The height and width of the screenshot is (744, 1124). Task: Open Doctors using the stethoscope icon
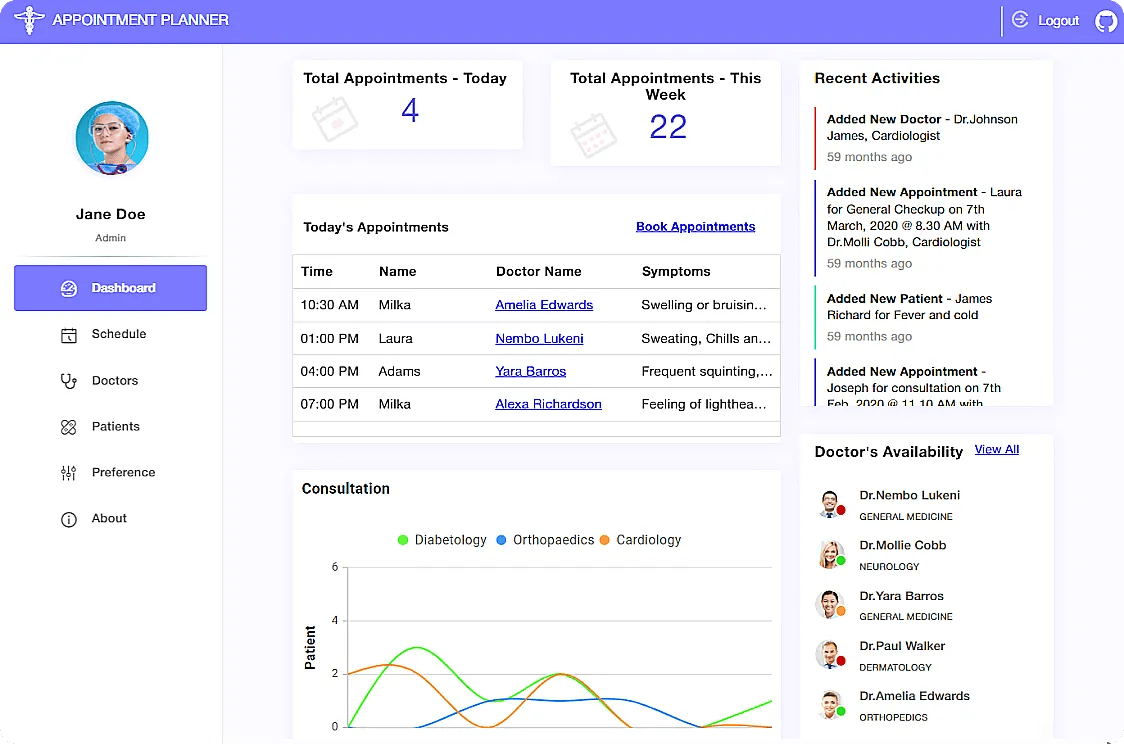[67, 380]
